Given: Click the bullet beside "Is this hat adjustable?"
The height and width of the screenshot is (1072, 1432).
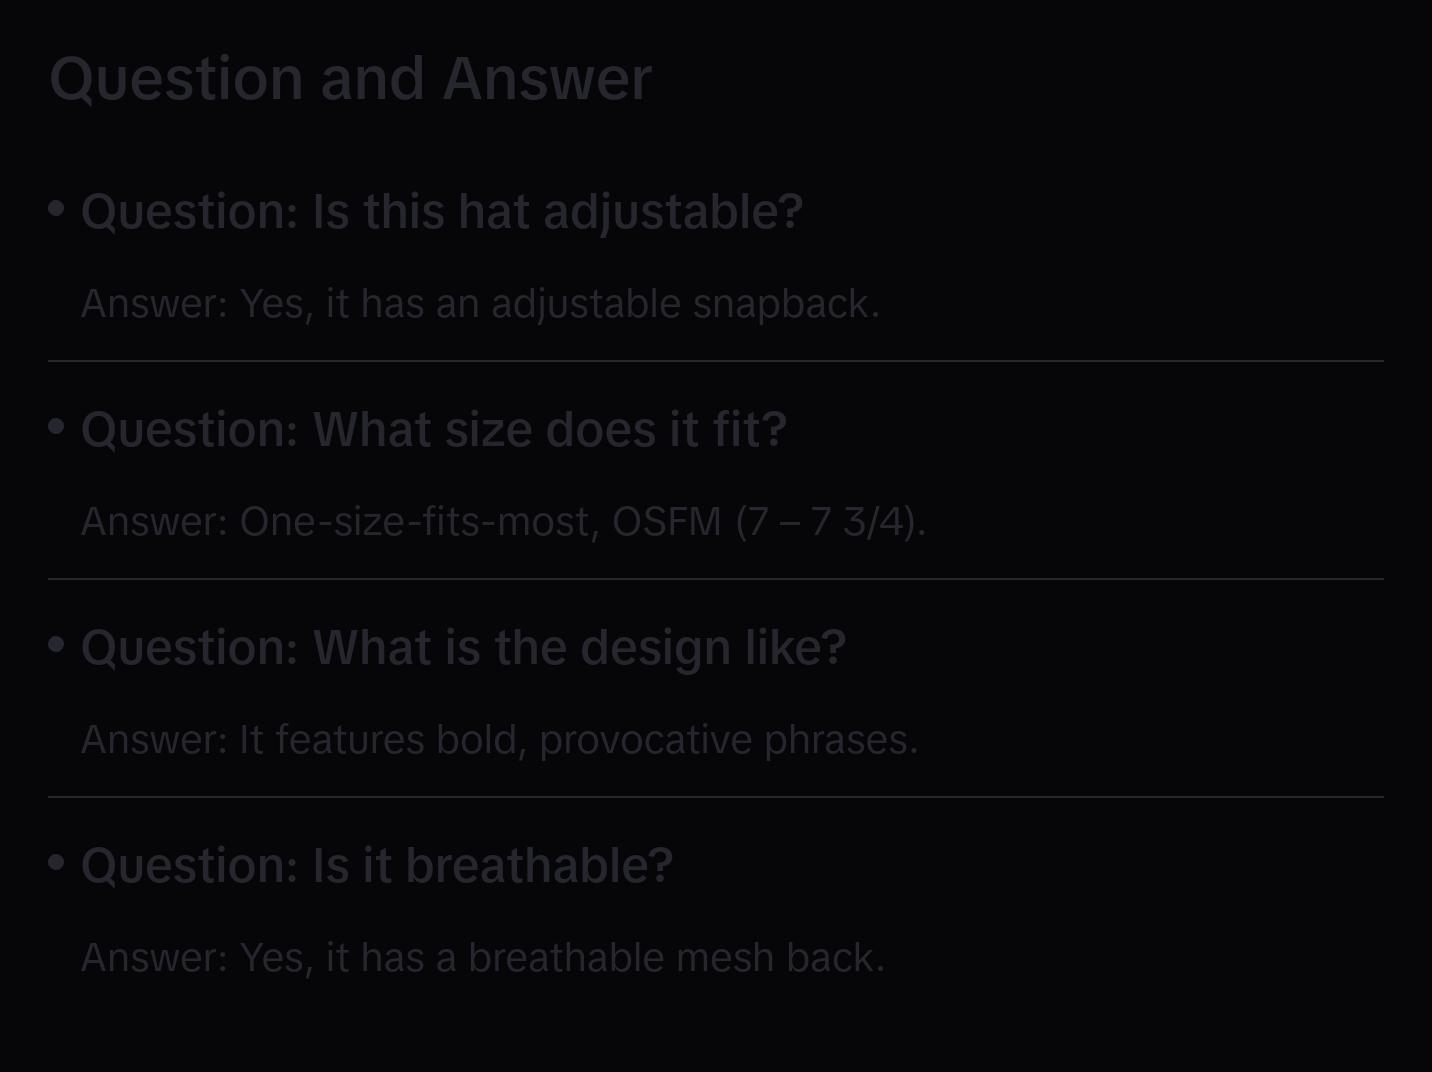Looking at the screenshot, I should [x=57, y=209].
